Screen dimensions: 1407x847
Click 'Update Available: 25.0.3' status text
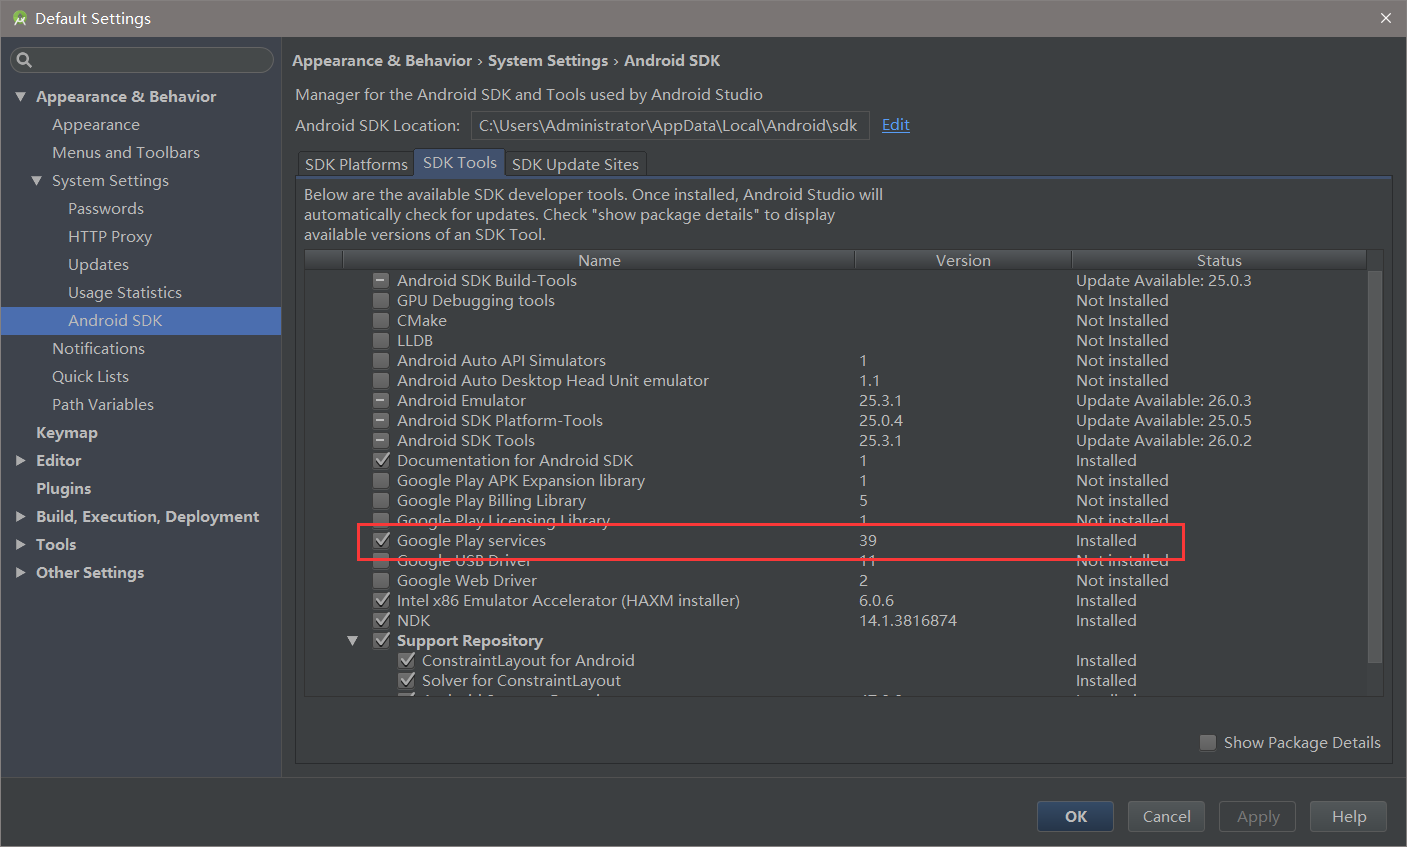(1164, 281)
